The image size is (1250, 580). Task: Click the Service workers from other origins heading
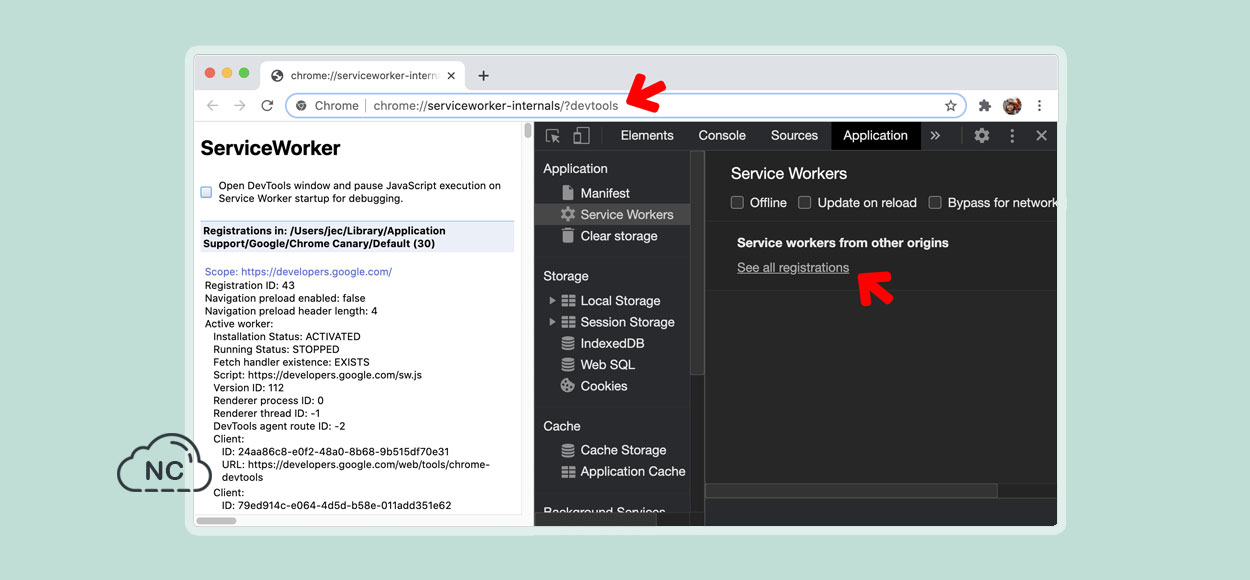click(843, 243)
